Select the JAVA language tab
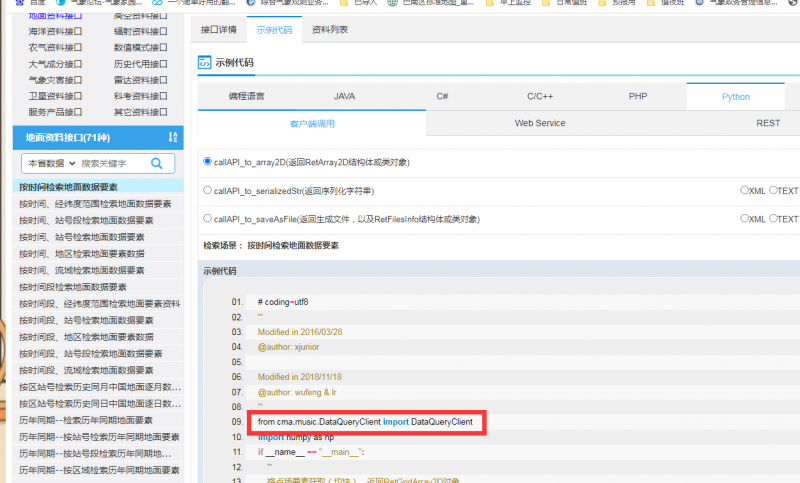Image resolution: width=800 pixels, height=483 pixels. 344,96
